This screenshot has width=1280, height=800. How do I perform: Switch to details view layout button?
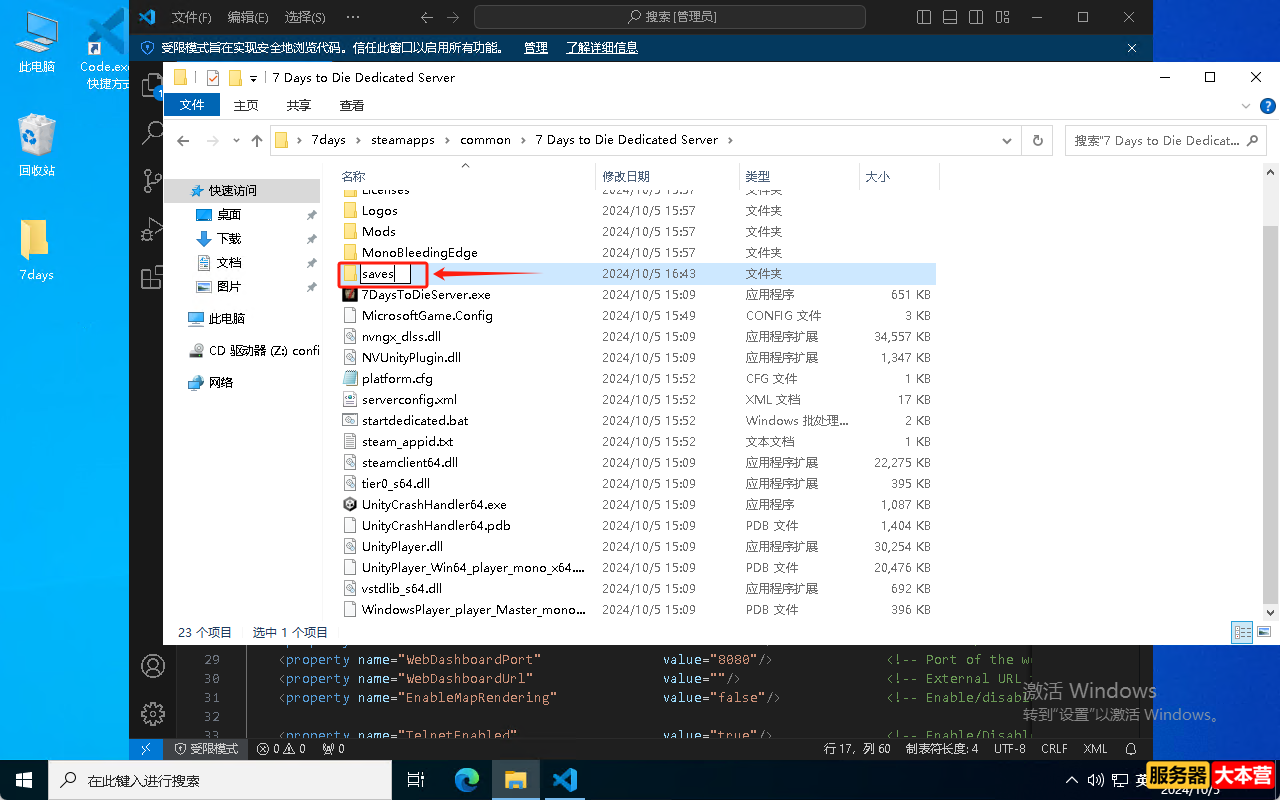[1242, 632]
